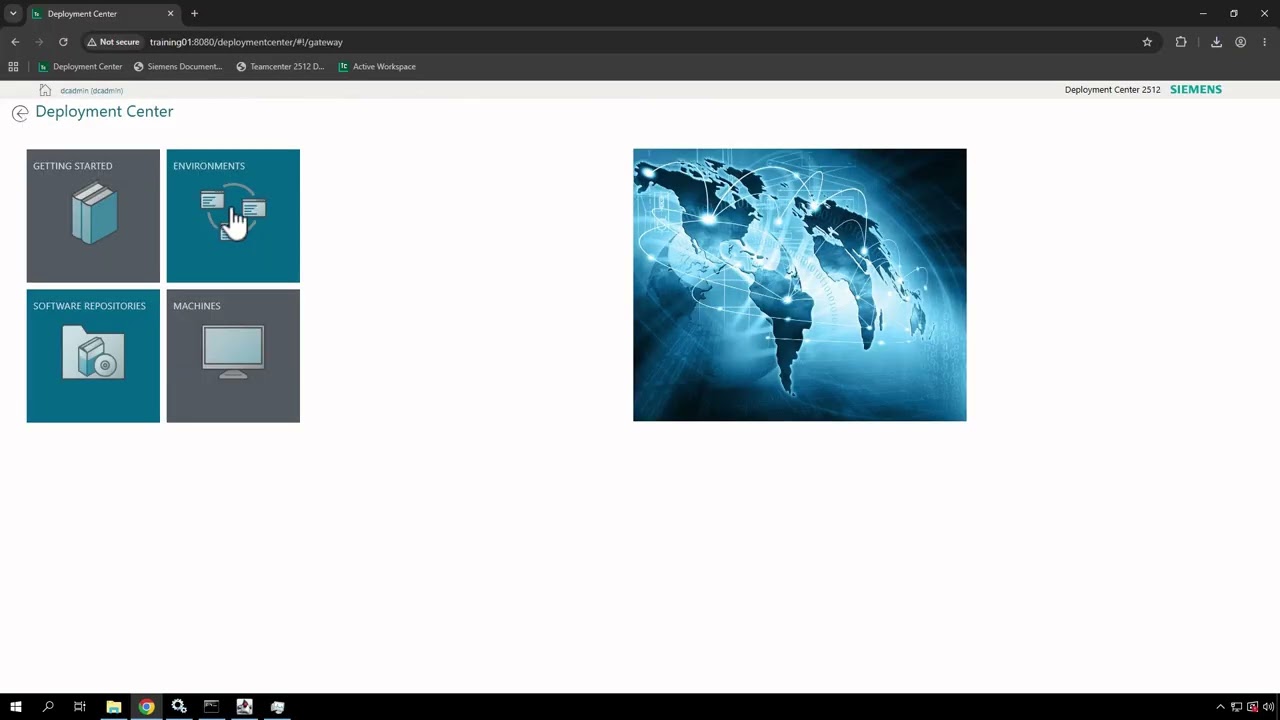The image size is (1280, 720).
Task: Open the Chrome extensions puzzle icon
Action: 1181,42
